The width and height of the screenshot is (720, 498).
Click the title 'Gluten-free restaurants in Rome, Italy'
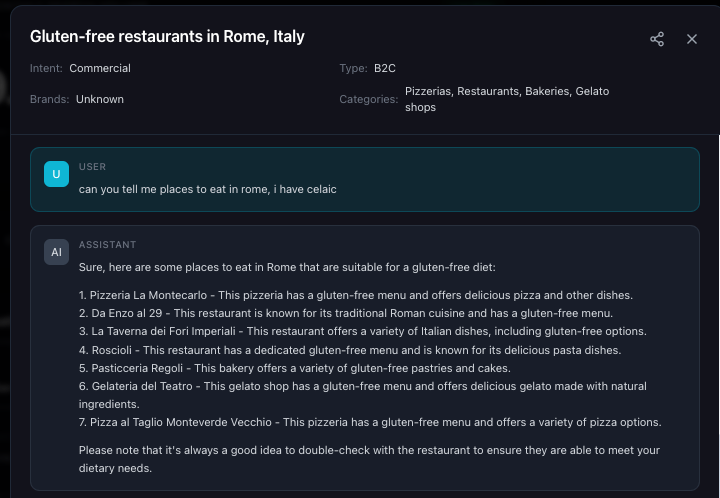tap(167, 37)
